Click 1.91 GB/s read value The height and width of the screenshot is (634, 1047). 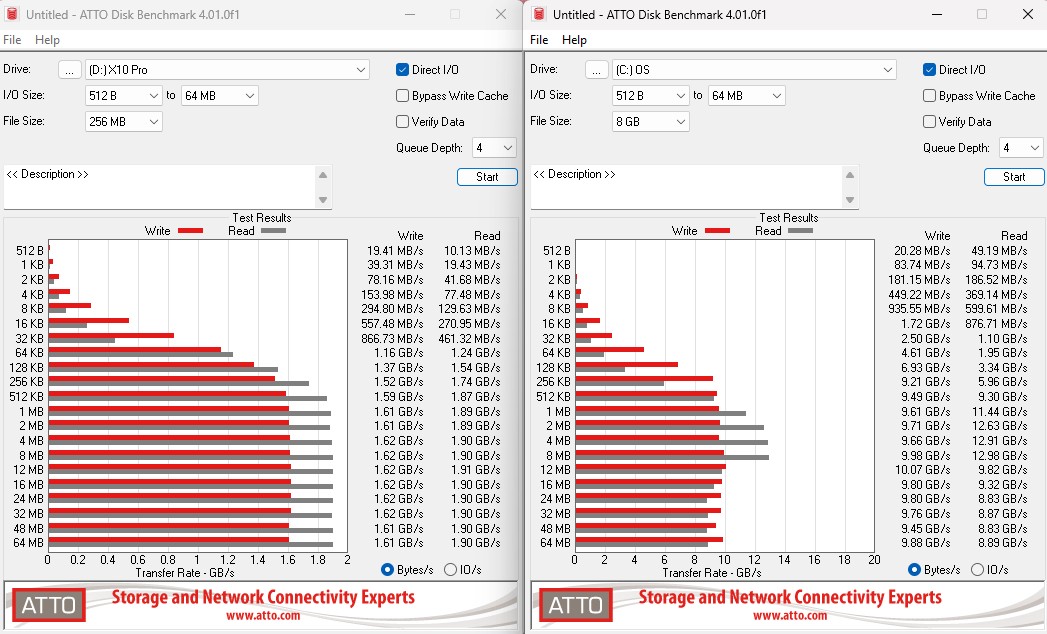pyautogui.click(x=475, y=470)
